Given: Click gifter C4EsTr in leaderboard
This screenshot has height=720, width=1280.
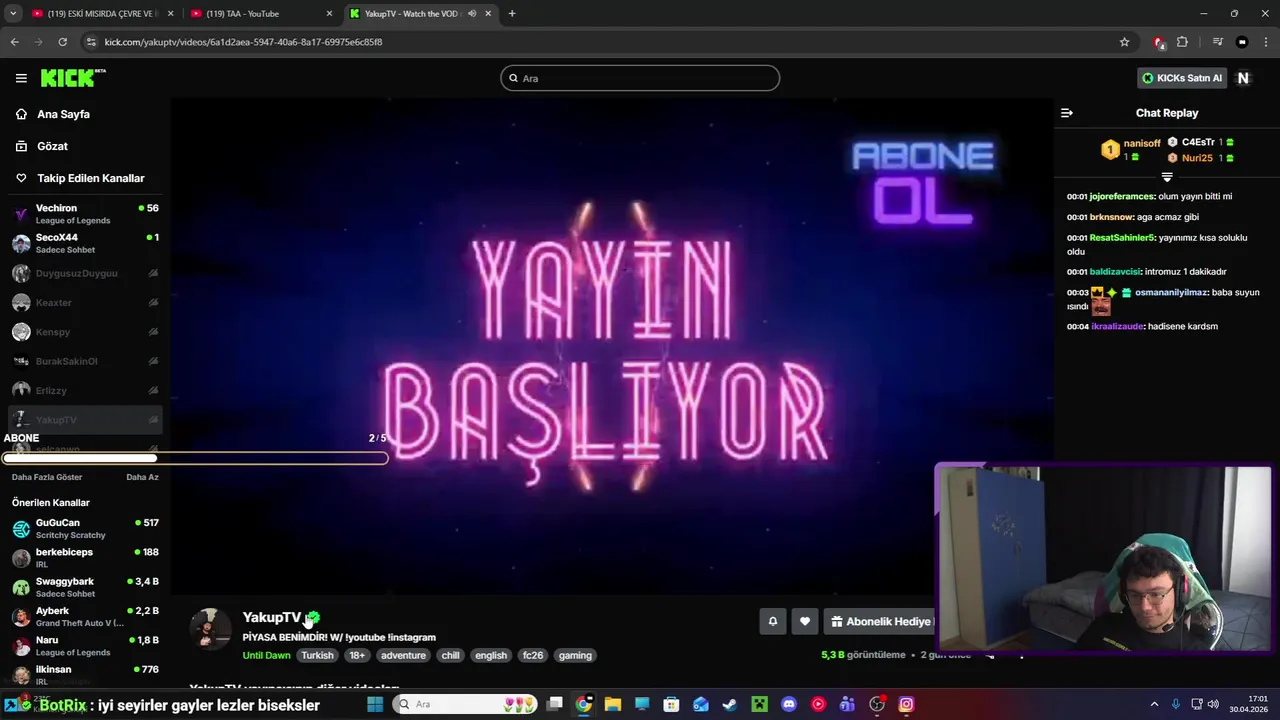Looking at the screenshot, I should click(x=1198, y=142).
